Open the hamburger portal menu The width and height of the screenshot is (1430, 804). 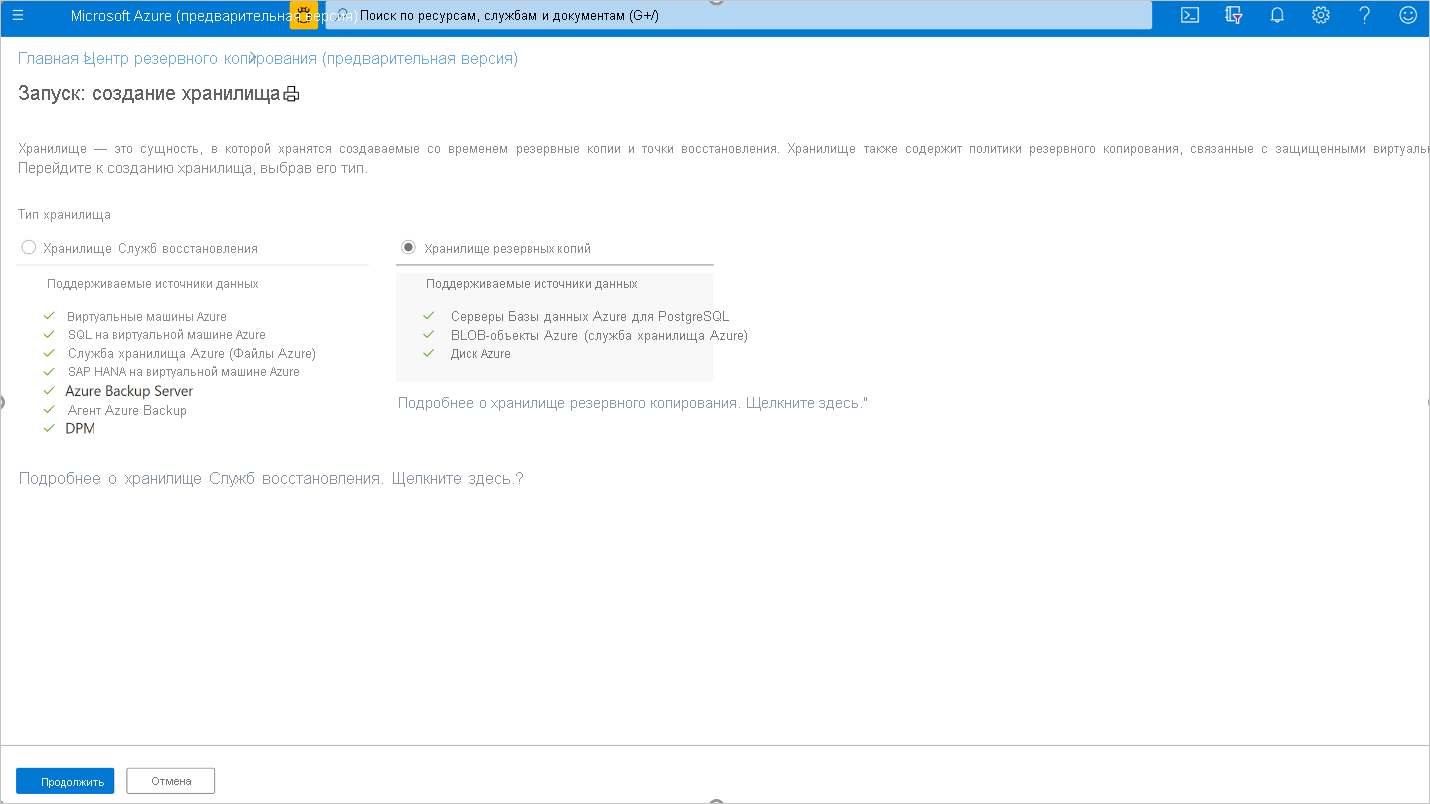17,16
